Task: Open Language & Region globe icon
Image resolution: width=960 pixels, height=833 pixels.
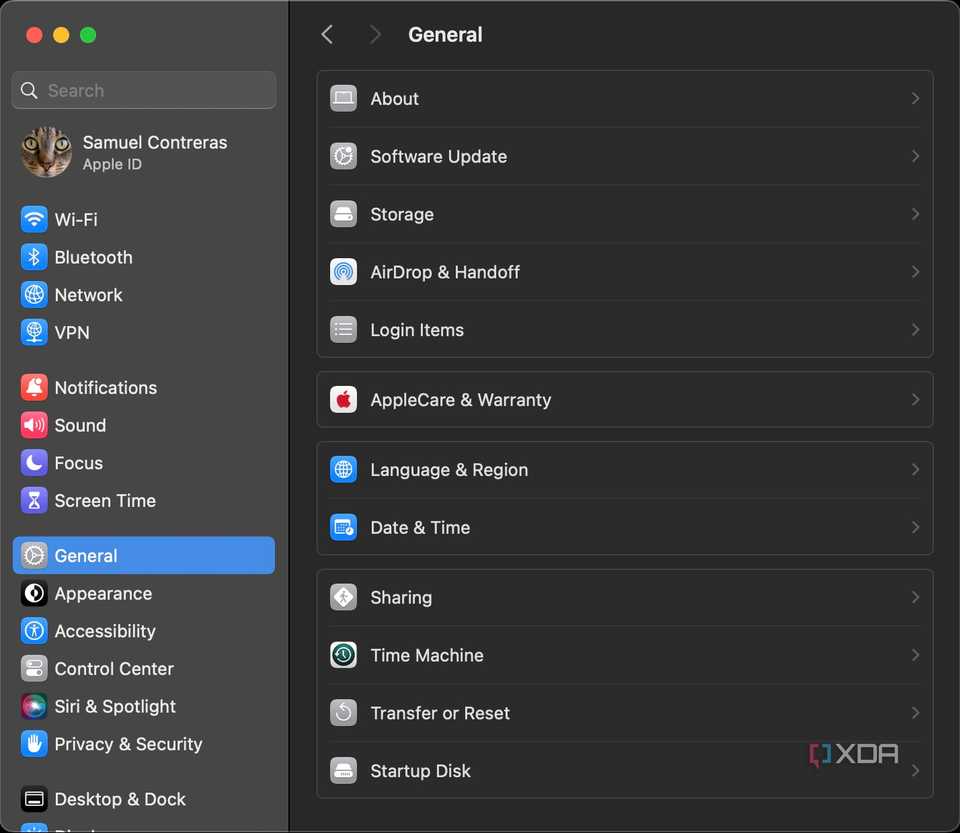Action: [x=343, y=469]
